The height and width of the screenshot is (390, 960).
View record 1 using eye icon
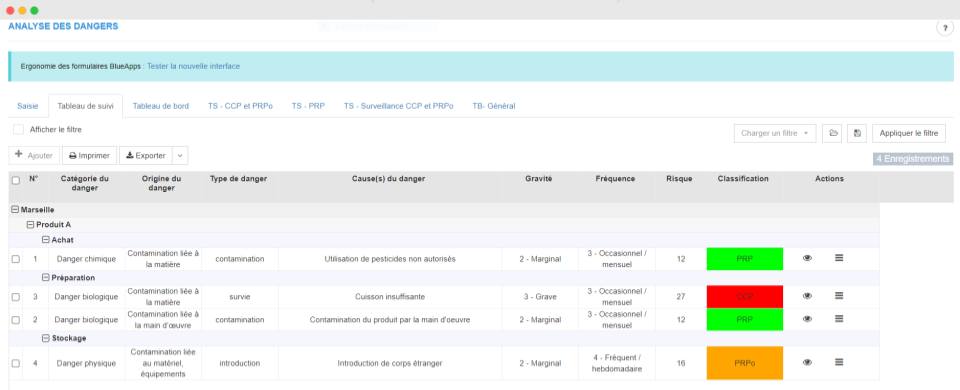807,258
